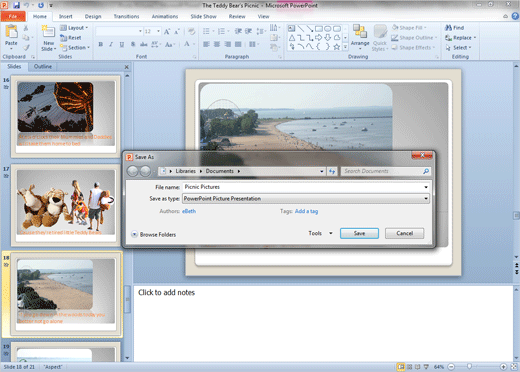Click author link eBeth
The height and width of the screenshot is (372, 520).
coord(189,211)
